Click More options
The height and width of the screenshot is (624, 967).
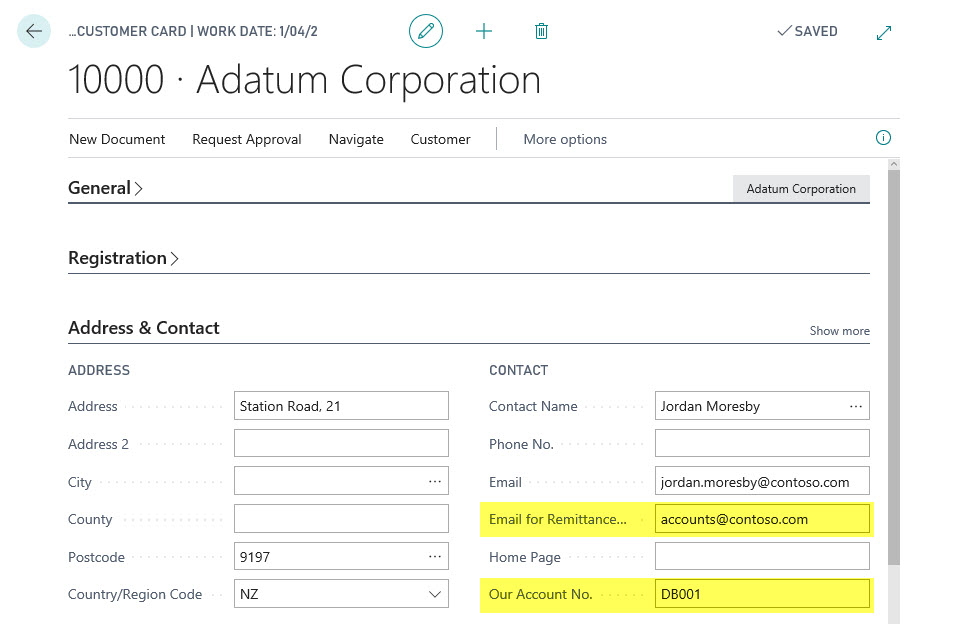[x=565, y=139]
